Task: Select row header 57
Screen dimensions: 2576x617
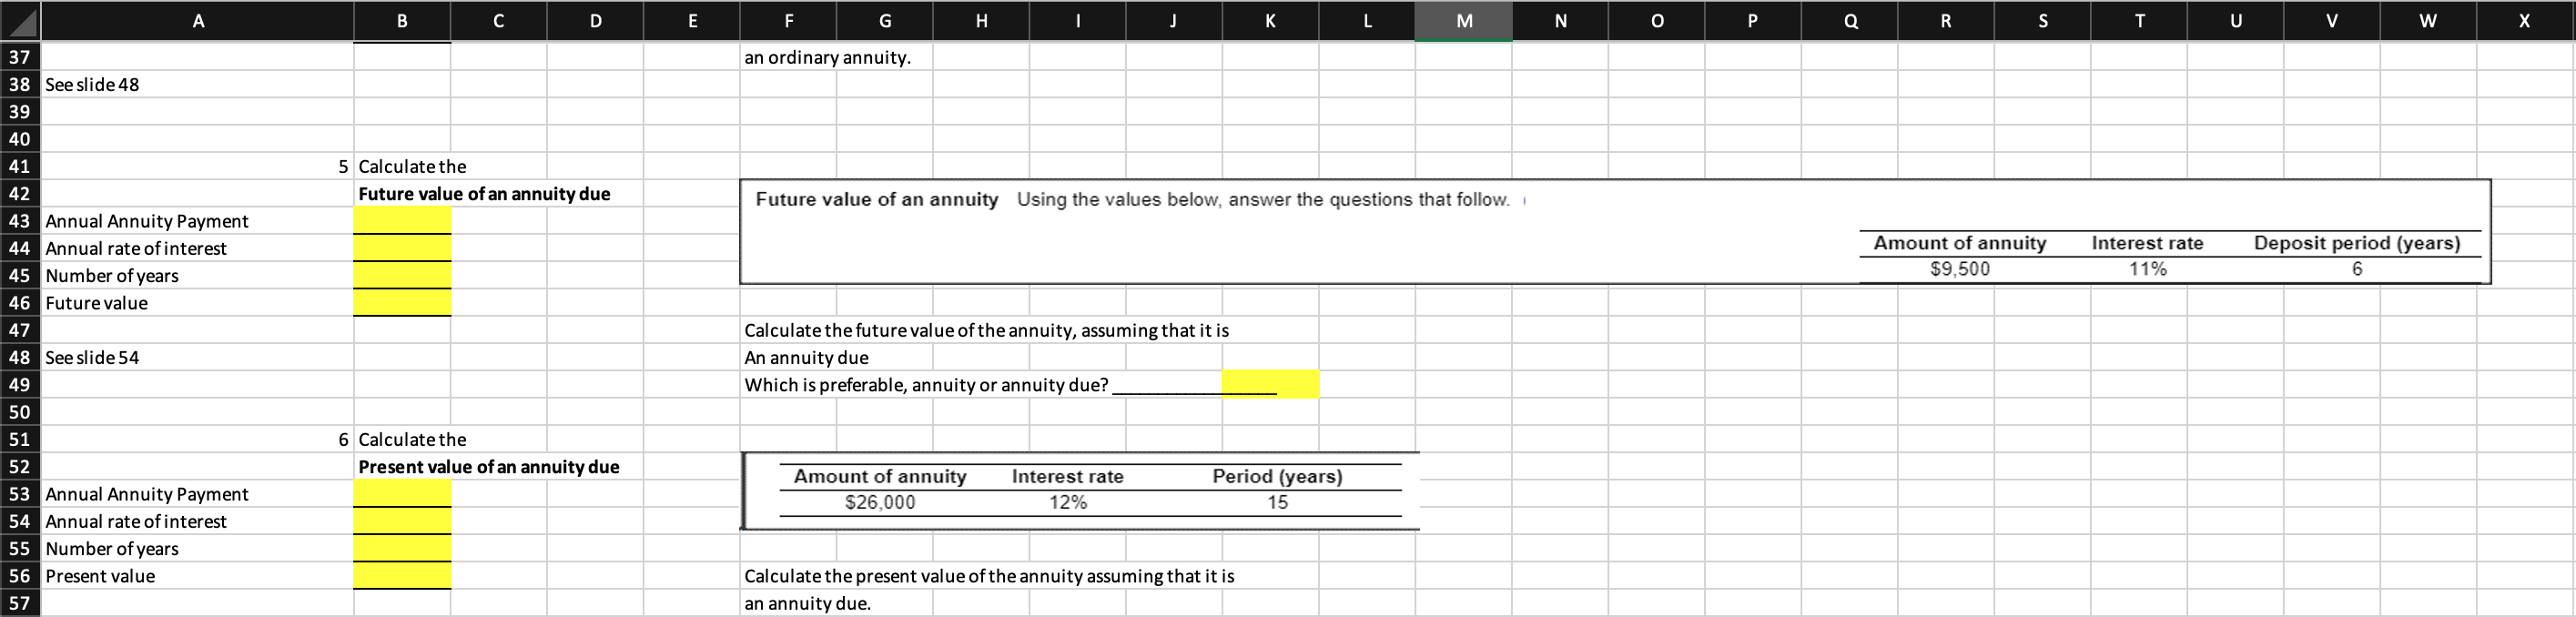Action: pos(18,603)
